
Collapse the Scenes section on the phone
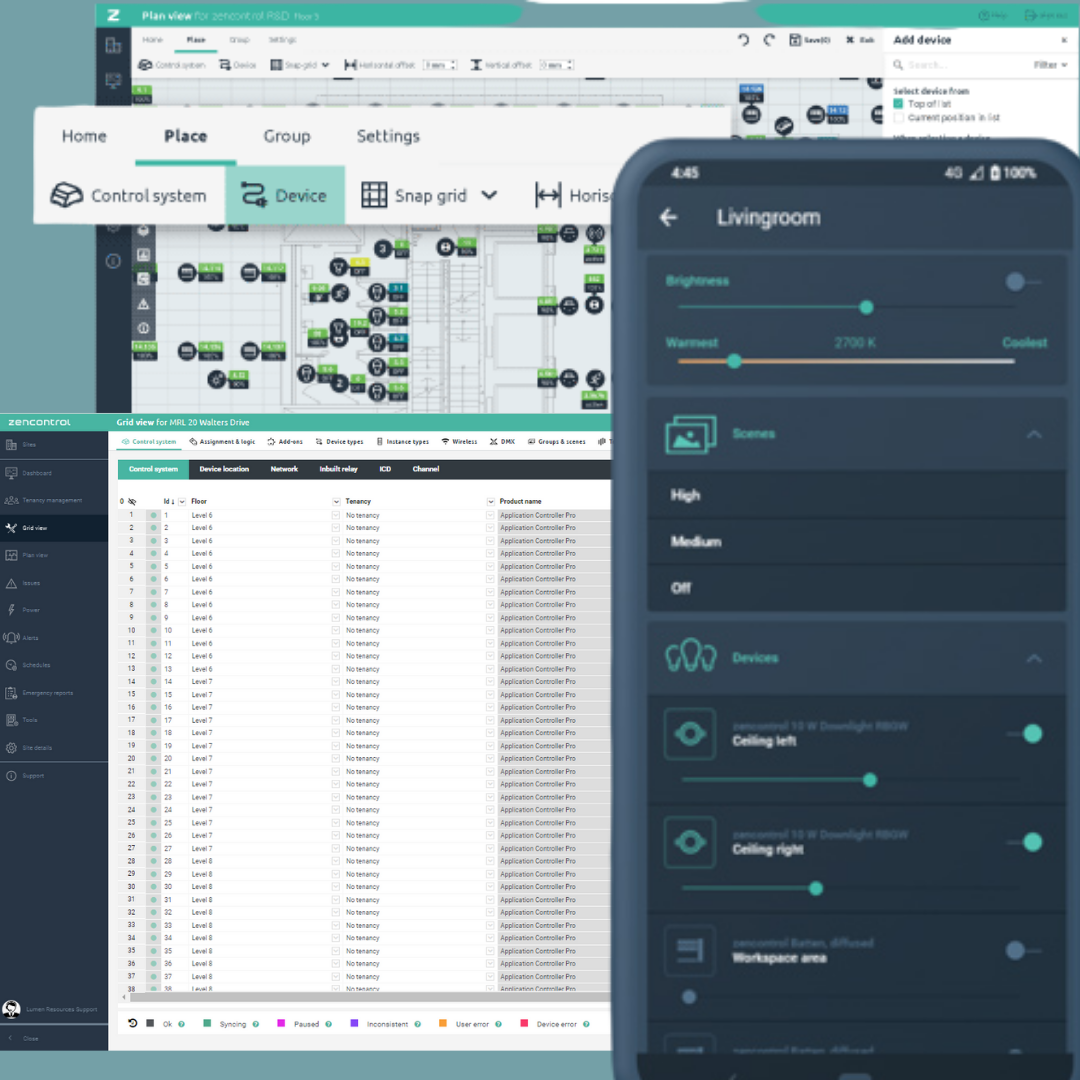[x=1034, y=434]
